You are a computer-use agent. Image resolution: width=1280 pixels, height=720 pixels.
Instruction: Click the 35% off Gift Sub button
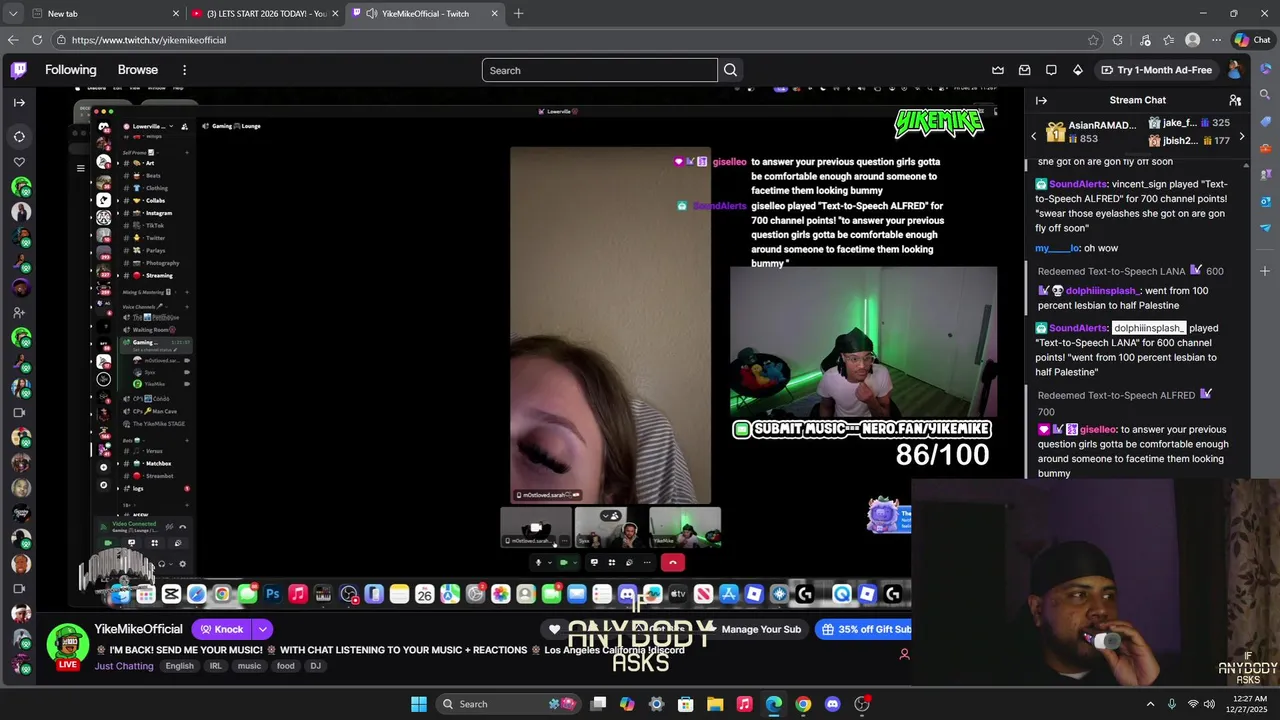pyautogui.click(x=864, y=629)
